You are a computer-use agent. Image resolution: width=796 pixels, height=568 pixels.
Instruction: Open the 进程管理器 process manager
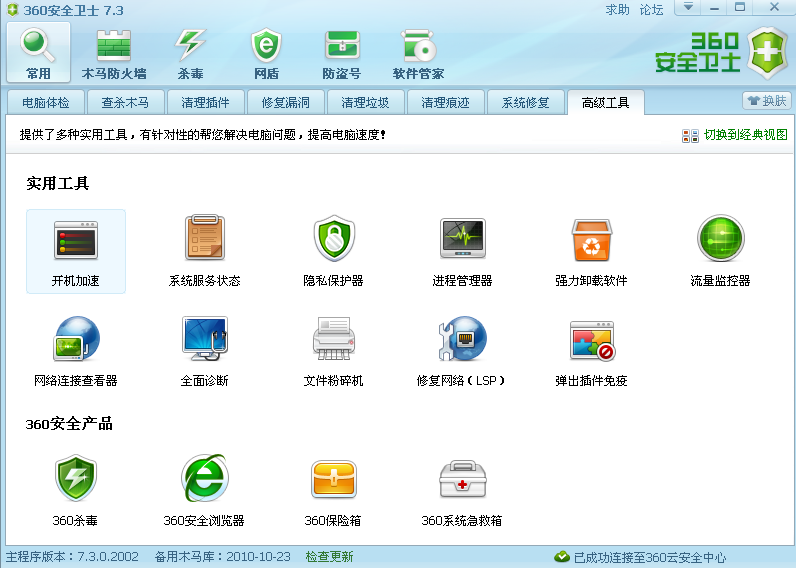coord(462,251)
